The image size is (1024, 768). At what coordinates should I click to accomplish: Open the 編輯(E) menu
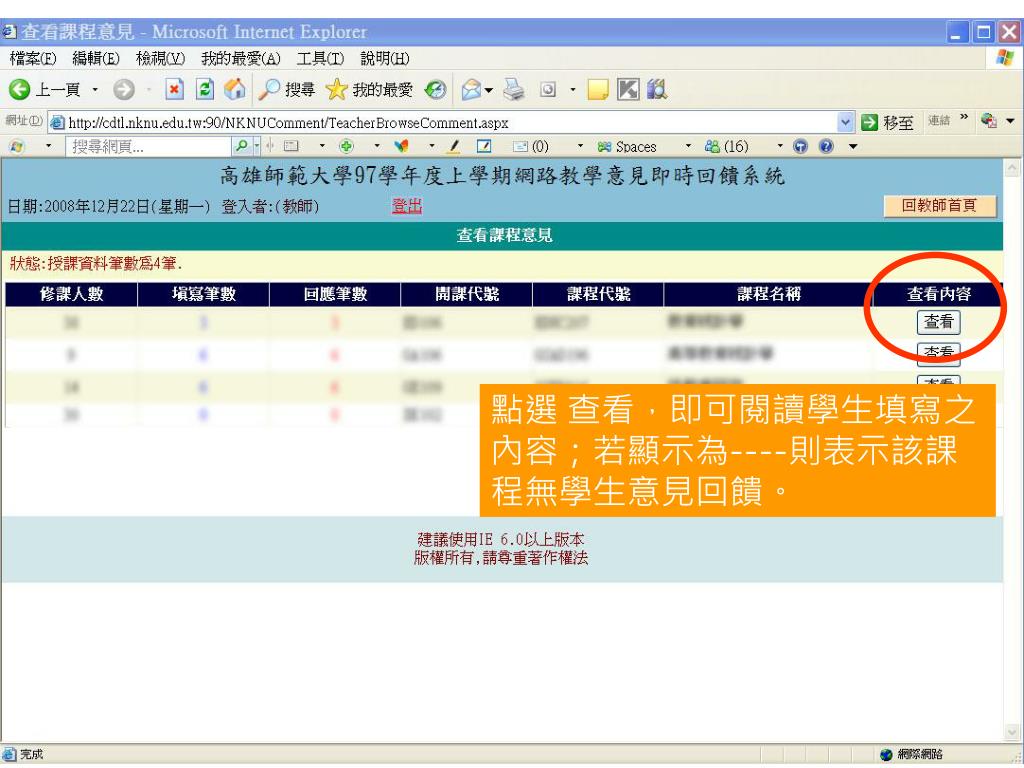(95, 58)
